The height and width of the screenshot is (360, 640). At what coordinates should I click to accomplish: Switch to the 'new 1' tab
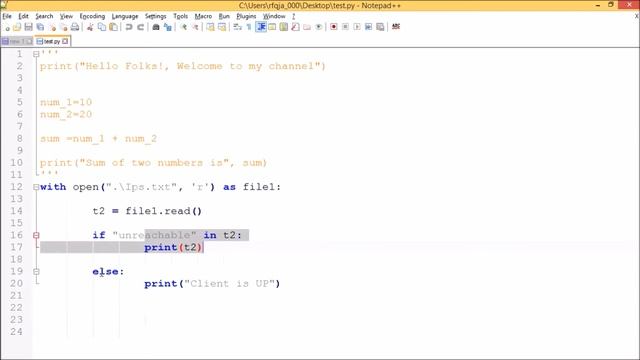[x=16, y=41]
